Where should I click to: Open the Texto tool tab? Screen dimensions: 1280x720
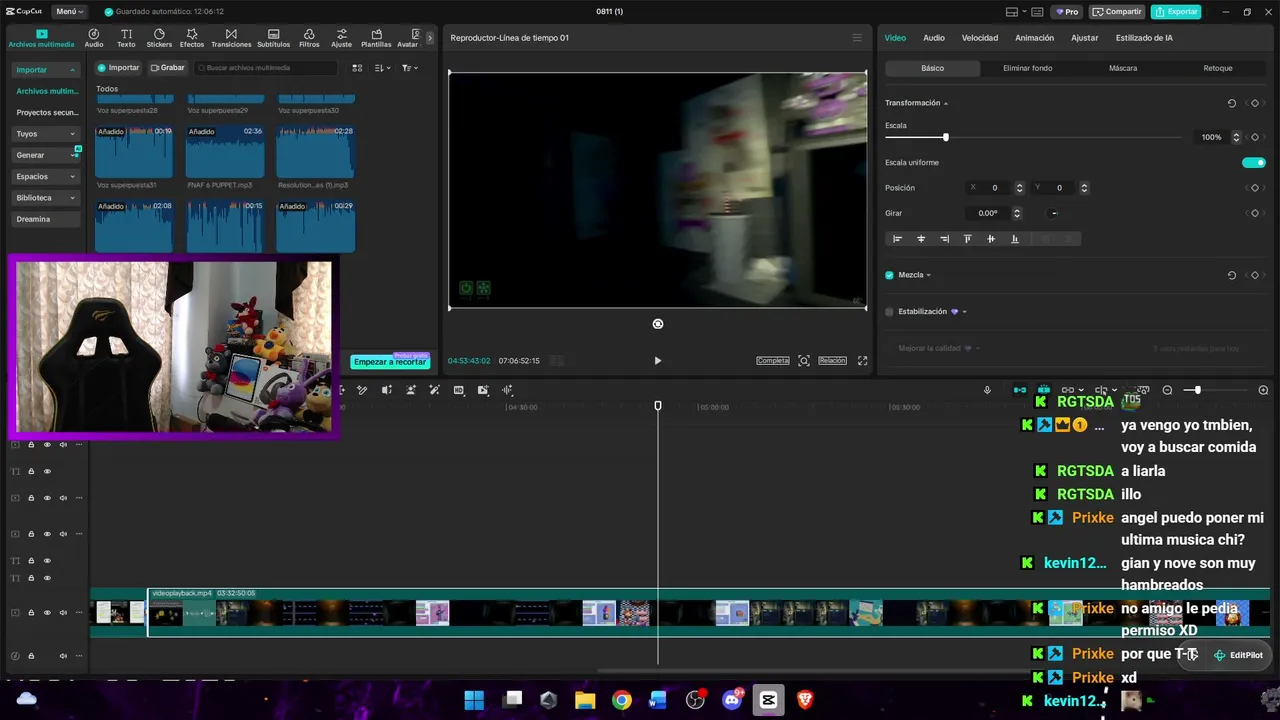[126, 39]
